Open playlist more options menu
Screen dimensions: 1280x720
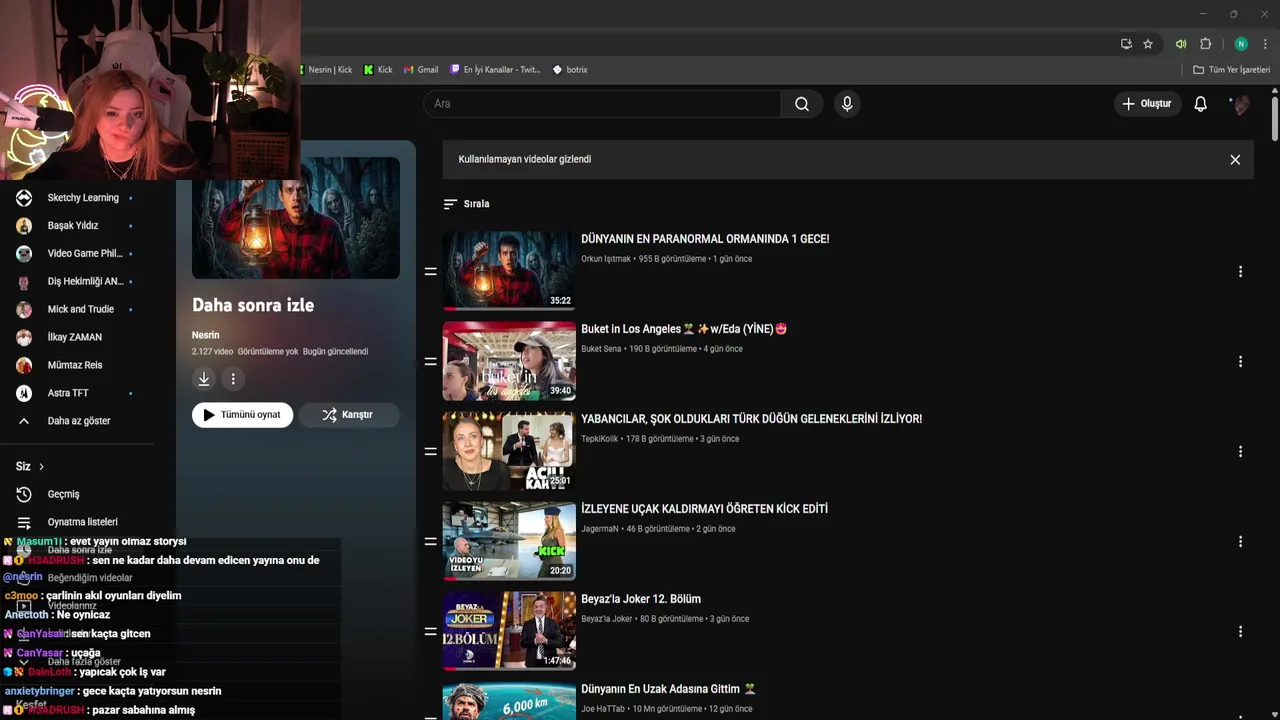[233, 379]
